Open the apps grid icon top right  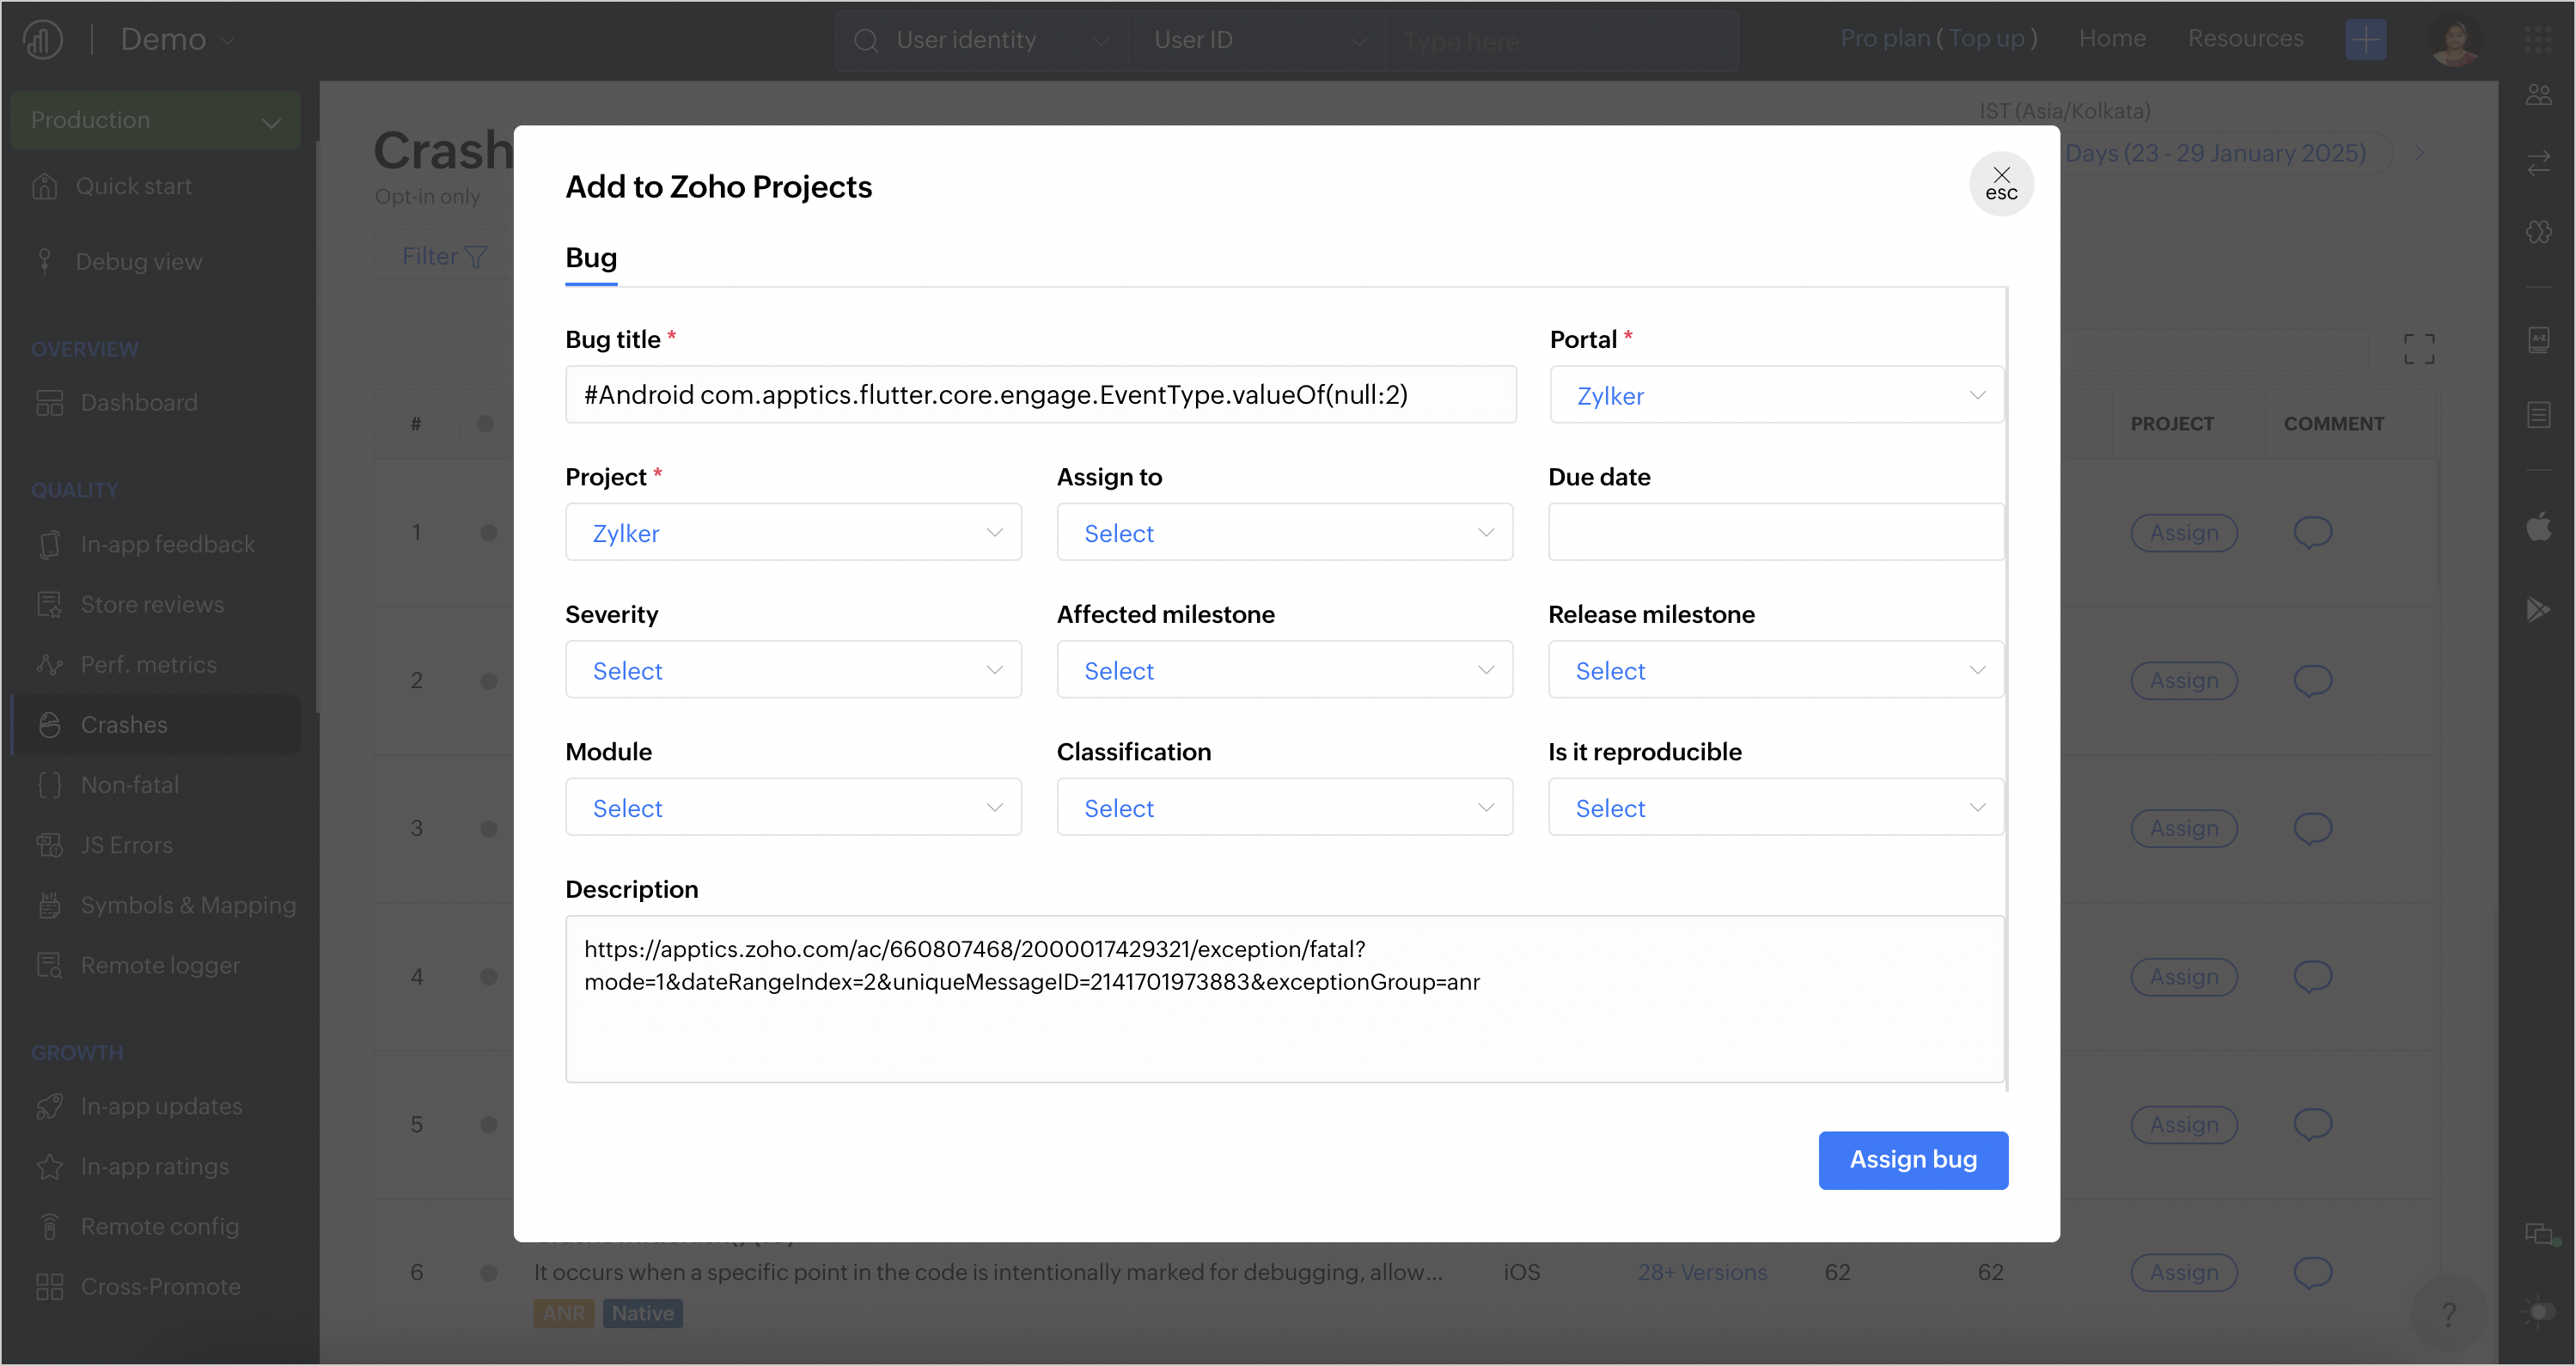(2537, 40)
